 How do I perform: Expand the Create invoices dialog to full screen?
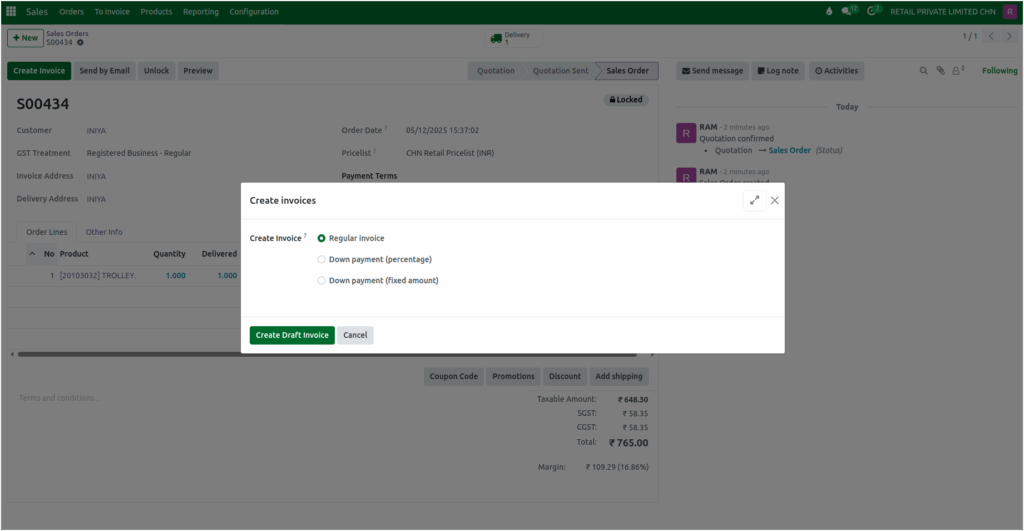pos(754,201)
